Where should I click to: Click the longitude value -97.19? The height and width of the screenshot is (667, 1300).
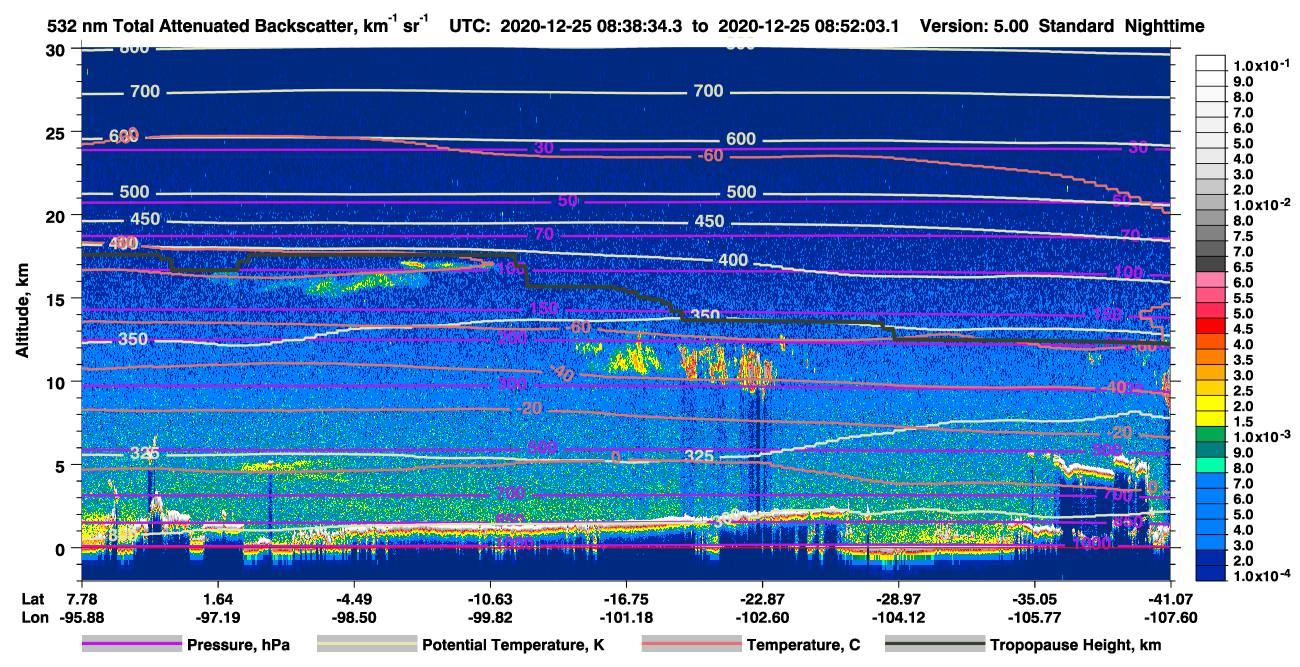click(x=218, y=617)
